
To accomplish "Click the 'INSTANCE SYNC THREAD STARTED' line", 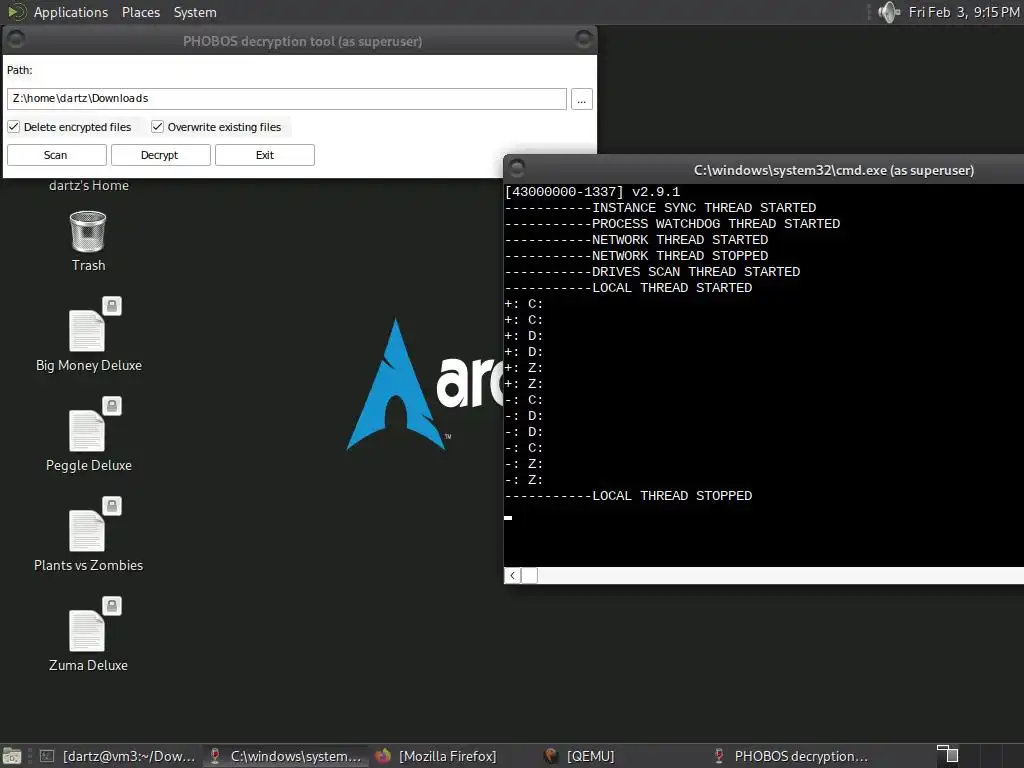I will [x=660, y=208].
